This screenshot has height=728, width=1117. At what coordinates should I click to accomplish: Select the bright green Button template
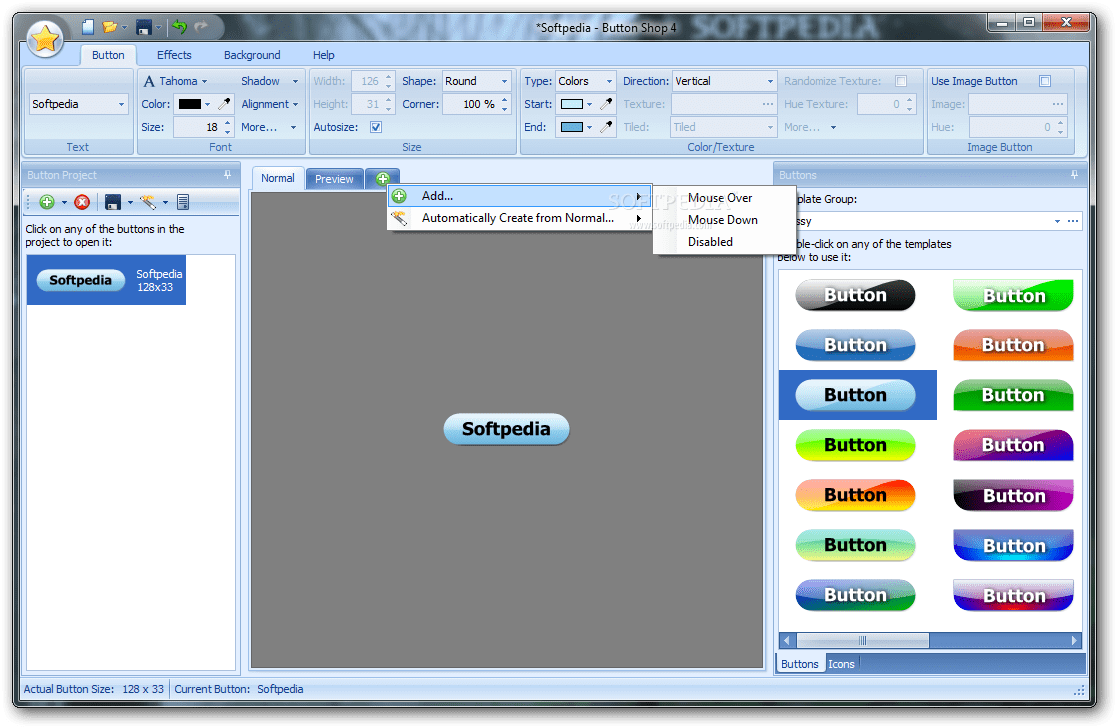pyautogui.click(x=1013, y=295)
